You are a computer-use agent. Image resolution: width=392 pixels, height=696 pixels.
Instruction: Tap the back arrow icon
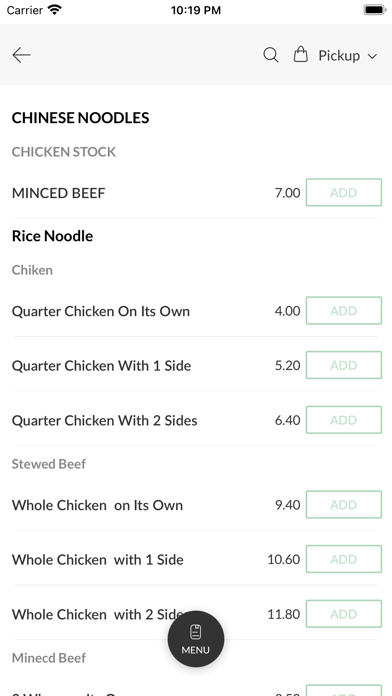tap(21, 55)
